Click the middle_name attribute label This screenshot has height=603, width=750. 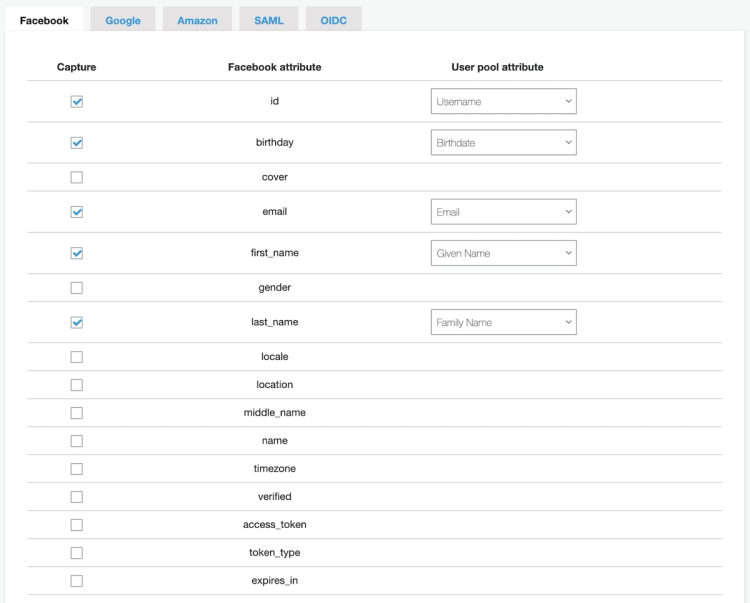(275, 413)
